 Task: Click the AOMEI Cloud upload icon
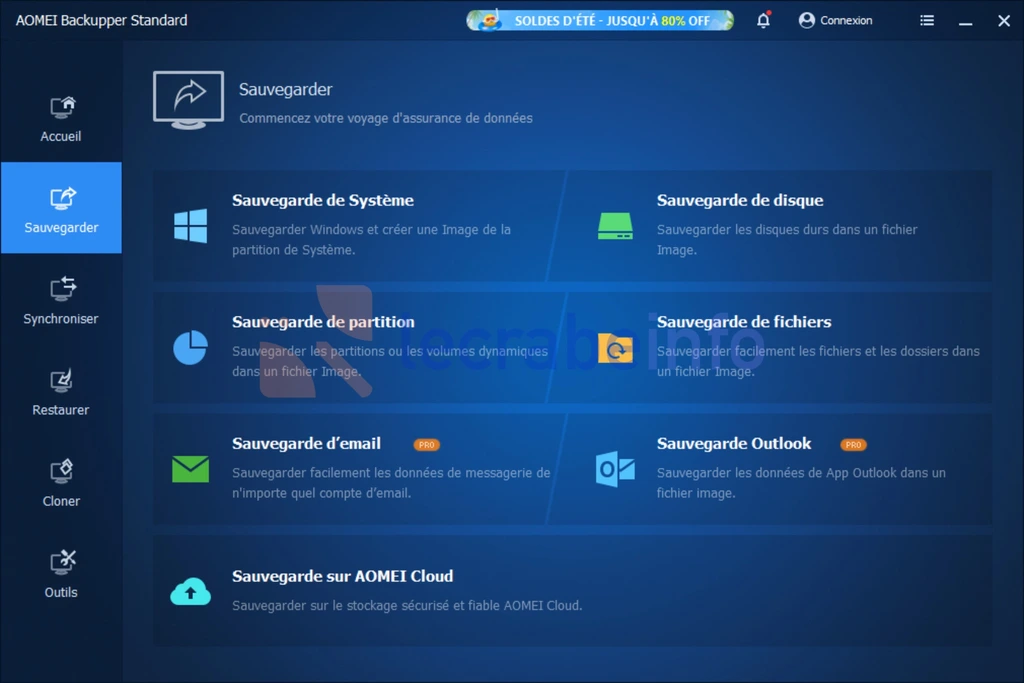[191, 591]
